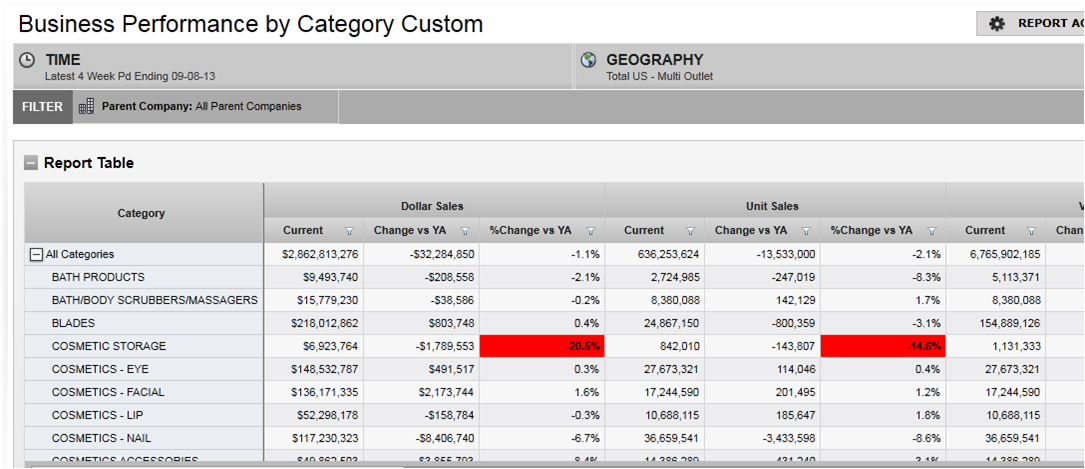
Task: Click the clock icon beside TIME
Action: 28,61
